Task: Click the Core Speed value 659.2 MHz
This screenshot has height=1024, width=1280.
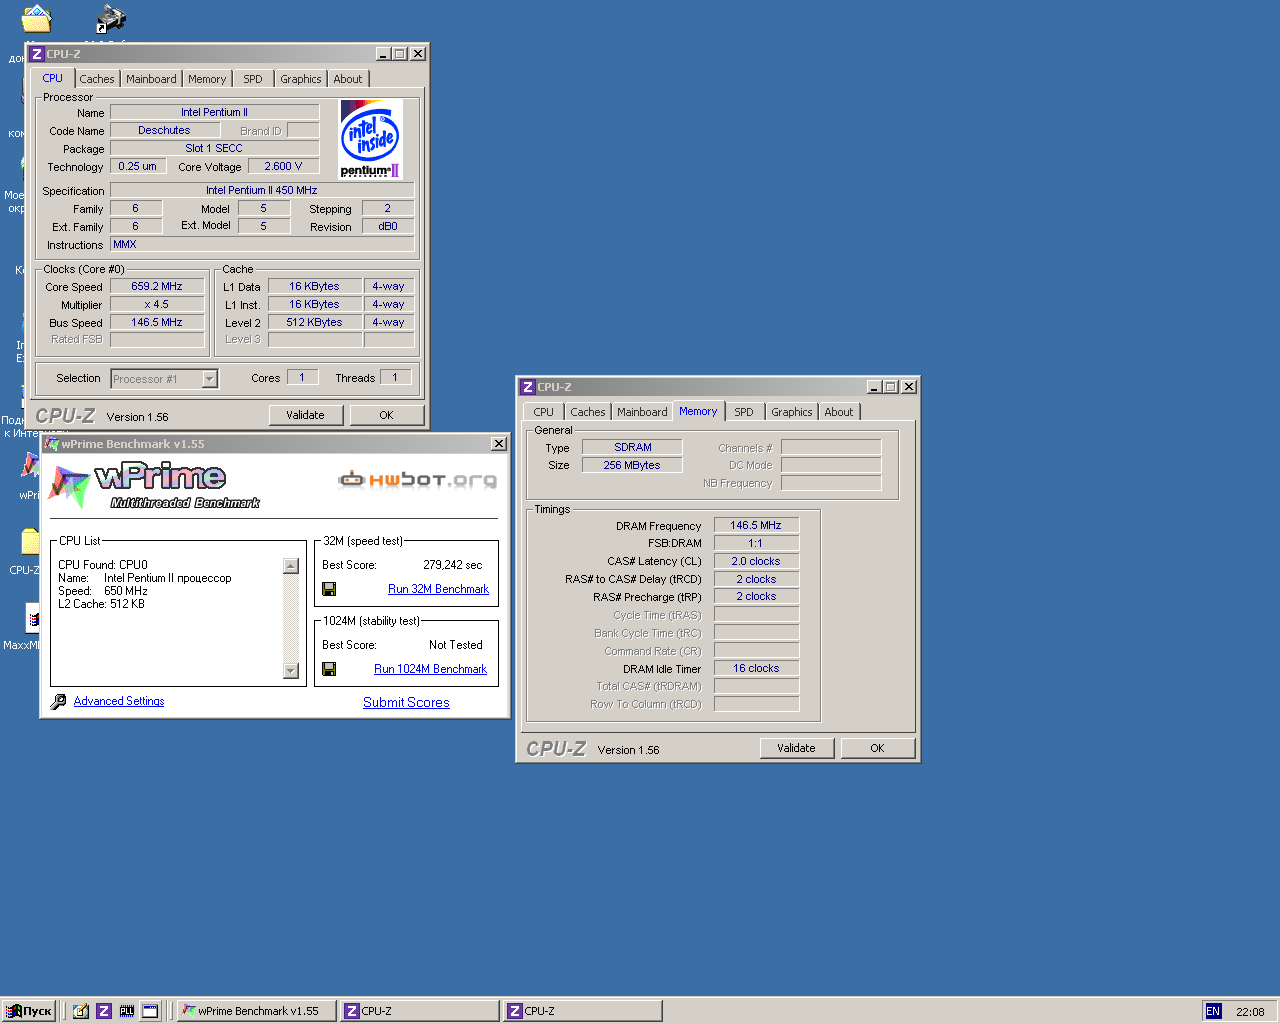Action: (157, 286)
